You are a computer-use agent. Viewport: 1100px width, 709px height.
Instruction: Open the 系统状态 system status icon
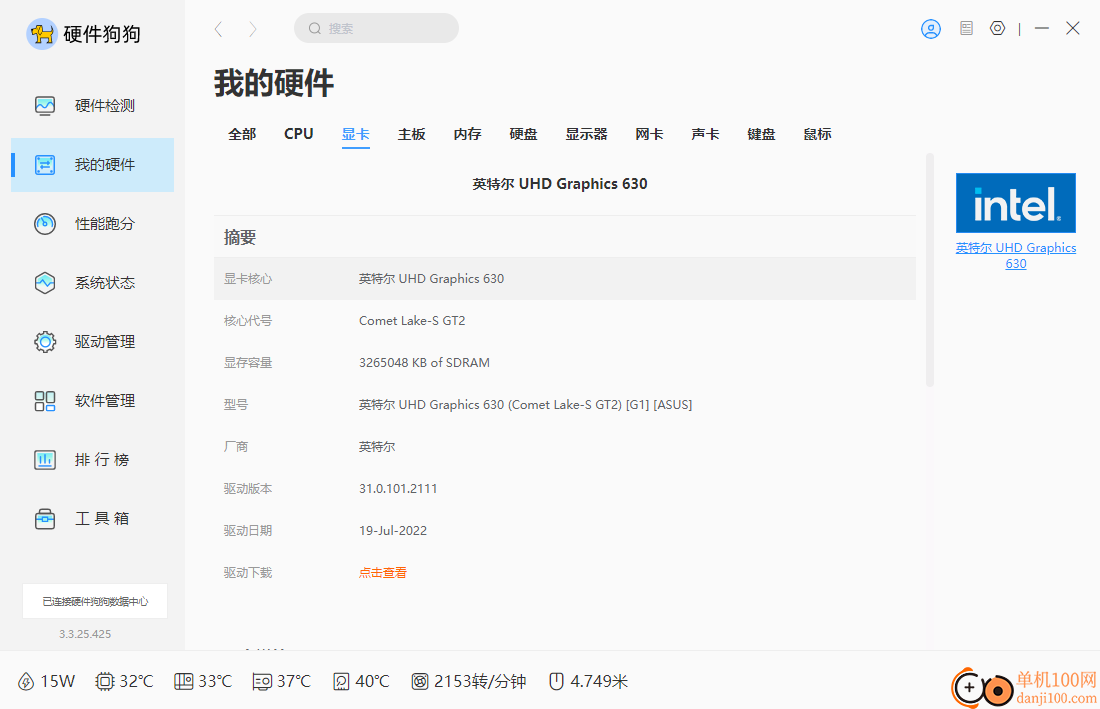pyautogui.click(x=45, y=283)
